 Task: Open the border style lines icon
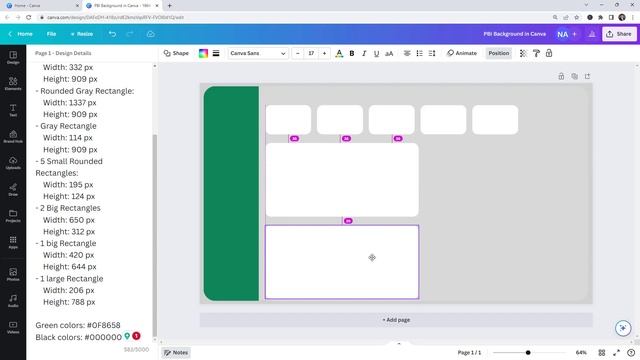[x=216, y=53]
